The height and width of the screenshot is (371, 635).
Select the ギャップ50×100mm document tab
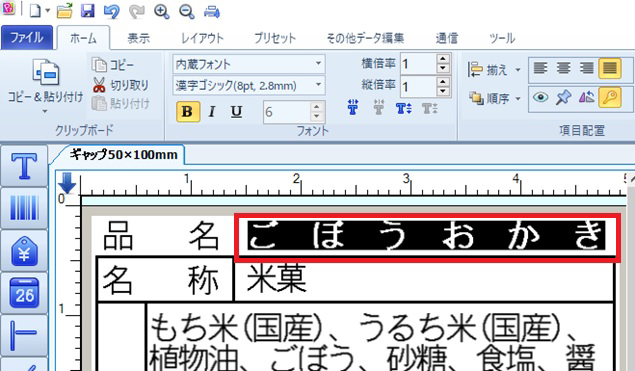pos(123,155)
